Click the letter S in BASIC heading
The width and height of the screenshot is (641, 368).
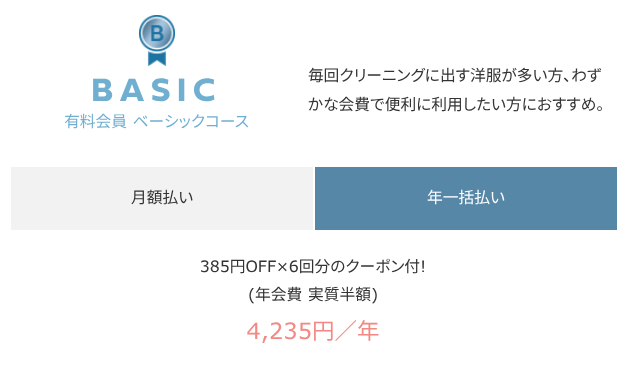[x=161, y=90]
